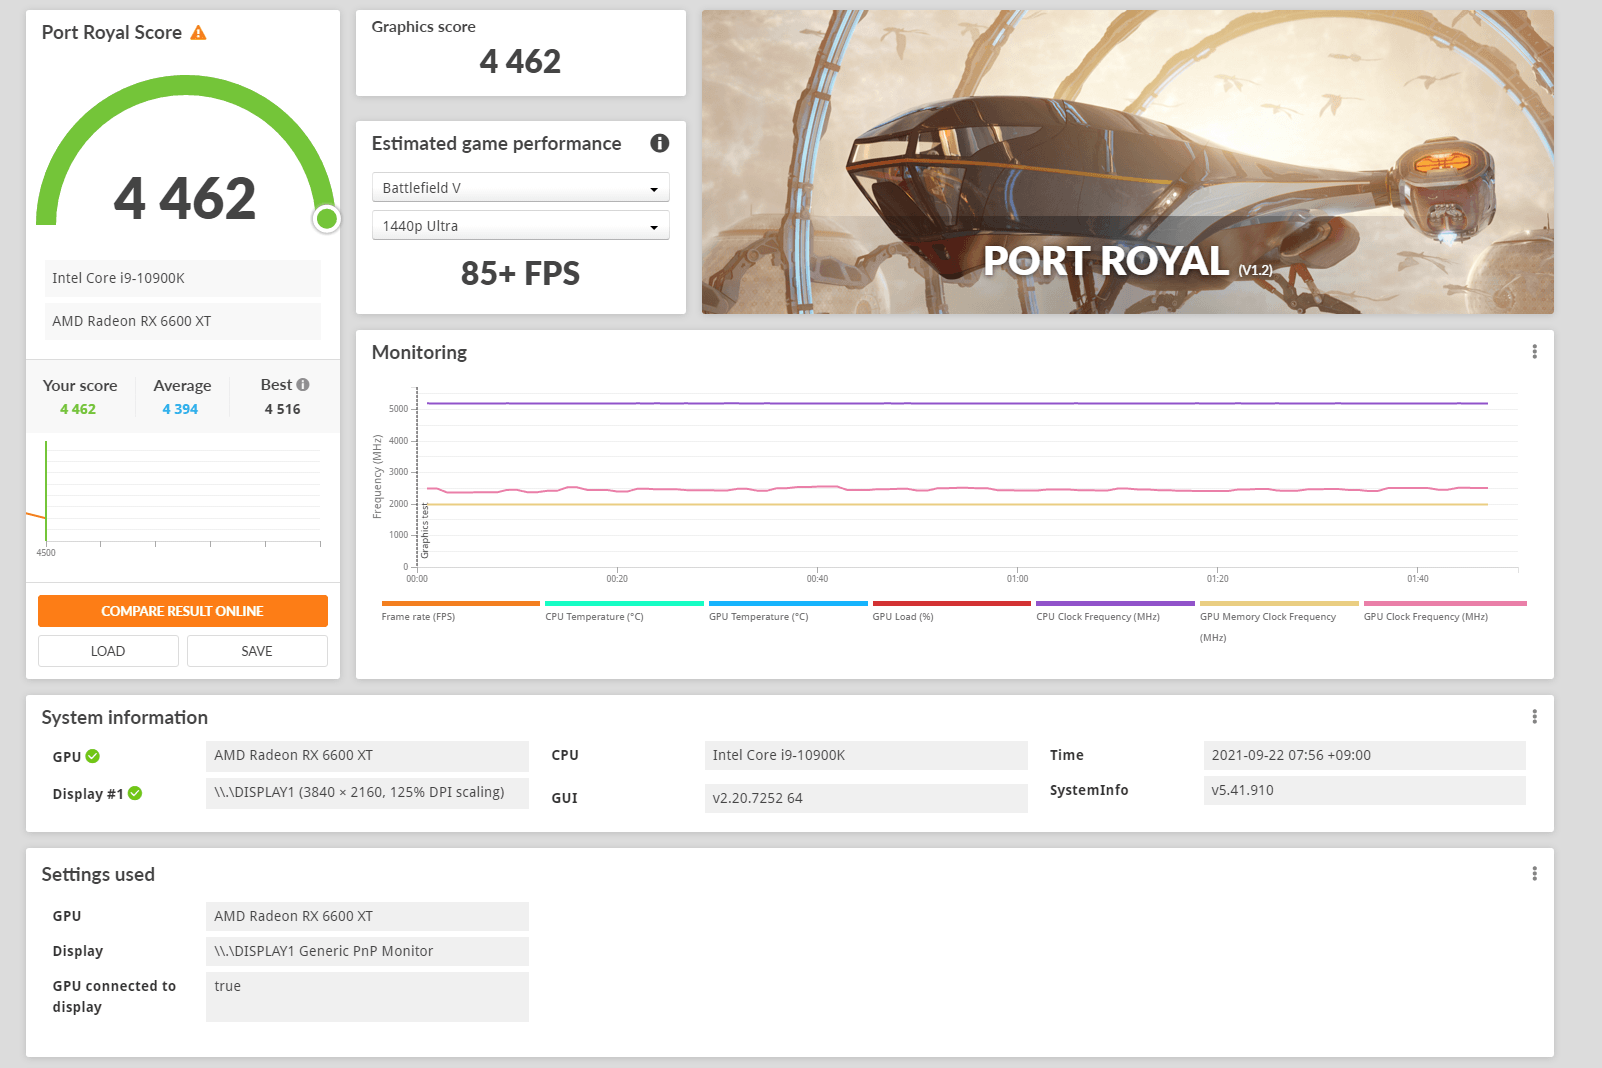
Task: Click the green score gauge indicator knob
Action: click(326, 219)
